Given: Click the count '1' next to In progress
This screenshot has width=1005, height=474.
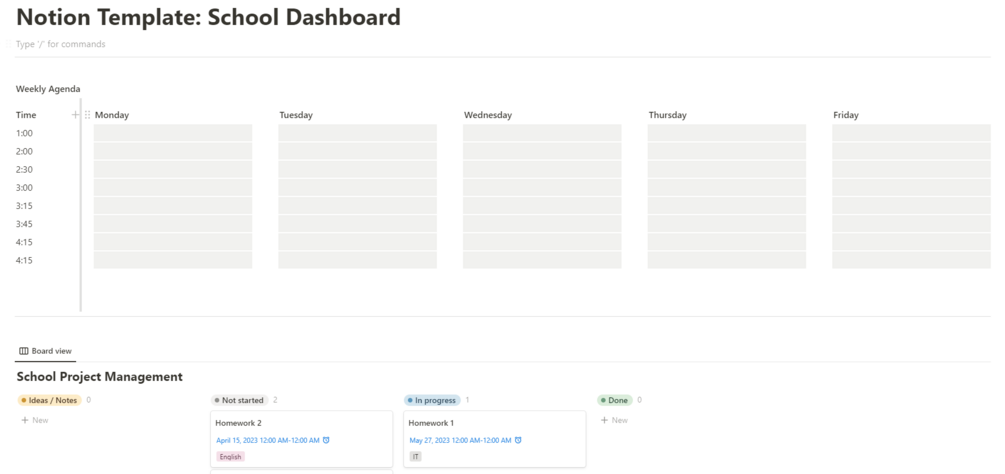Looking at the screenshot, I should pos(467,400).
